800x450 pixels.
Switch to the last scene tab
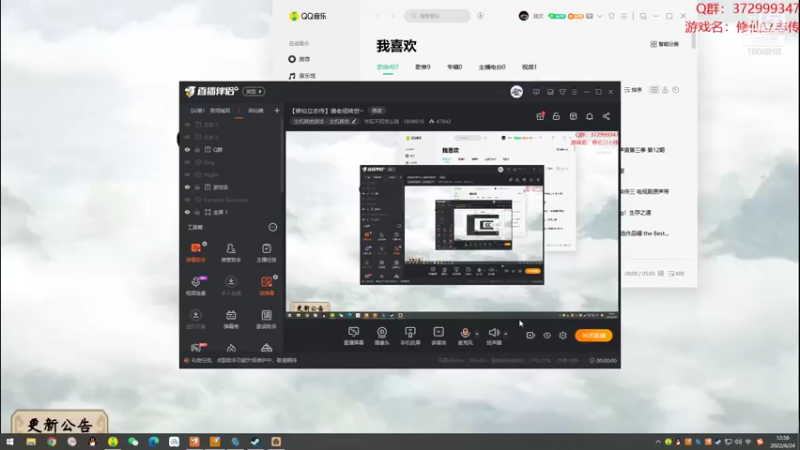pos(256,110)
